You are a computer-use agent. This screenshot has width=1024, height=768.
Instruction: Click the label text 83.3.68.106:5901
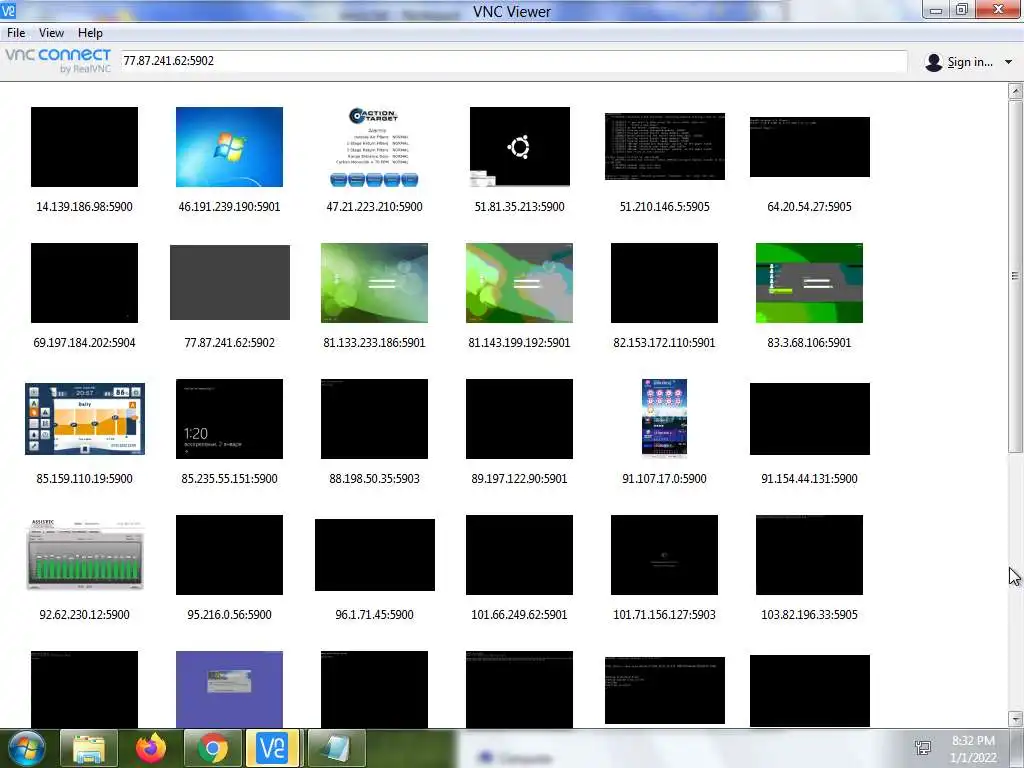point(809,342)
